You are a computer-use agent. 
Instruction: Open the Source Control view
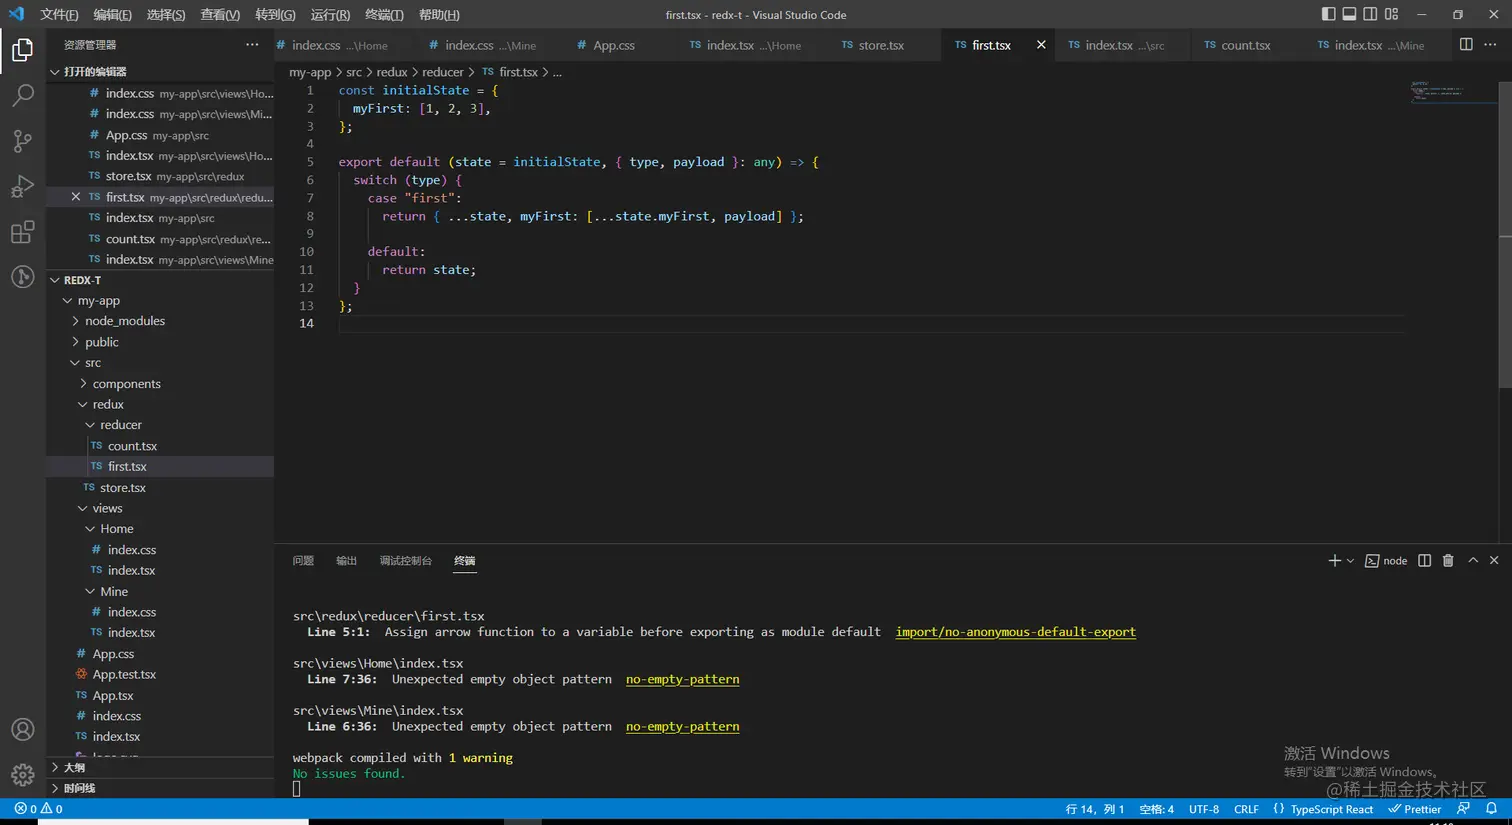(x=22, y=141)
